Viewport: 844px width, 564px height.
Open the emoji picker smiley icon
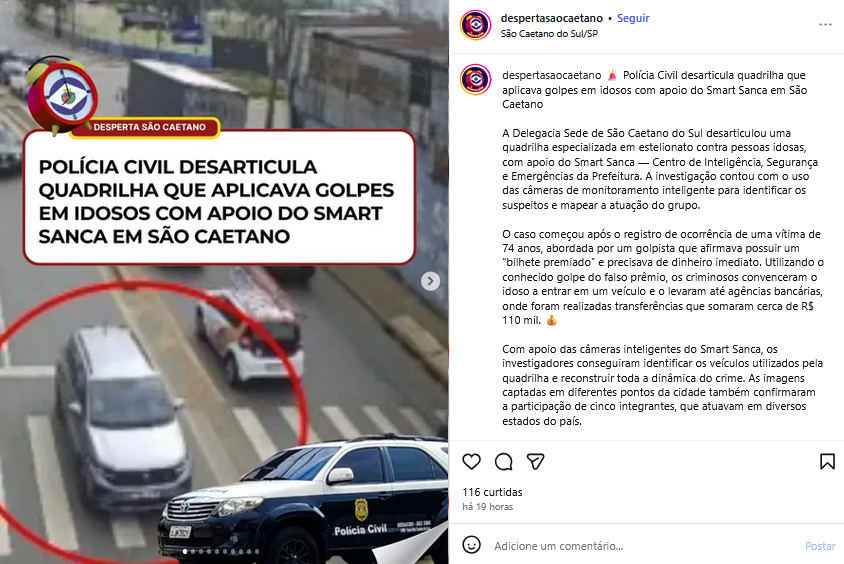click(x=472, y=545)
